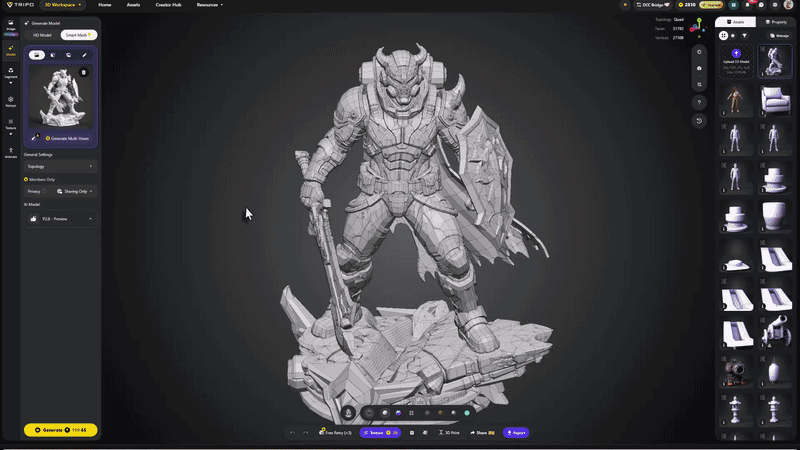Open the DCC Bridge button

coord(653,5)
